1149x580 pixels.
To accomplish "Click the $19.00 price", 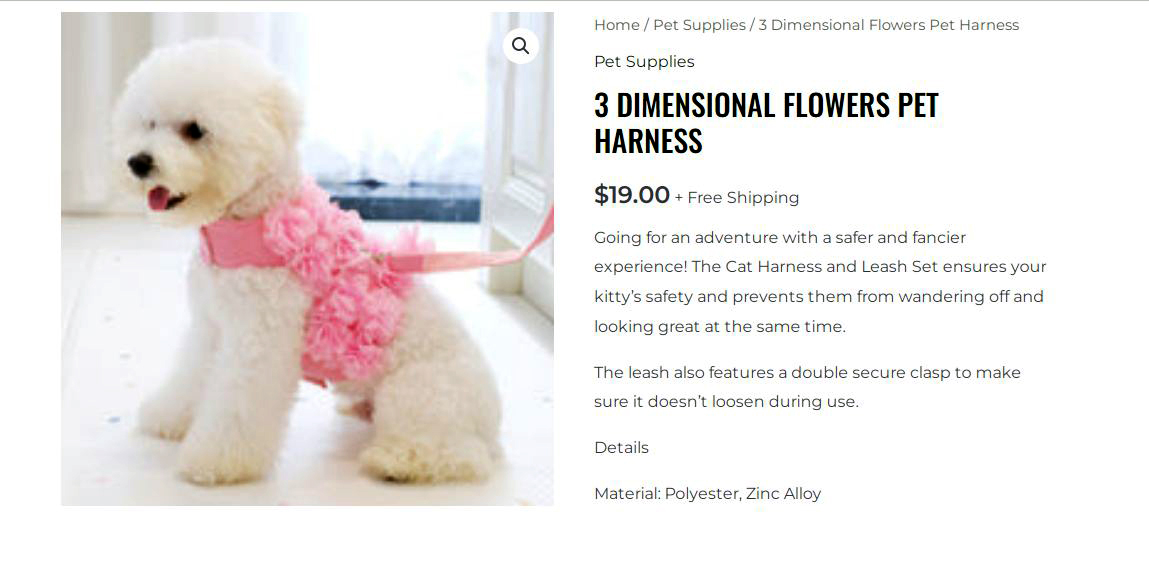I will (x=632, y=195).
